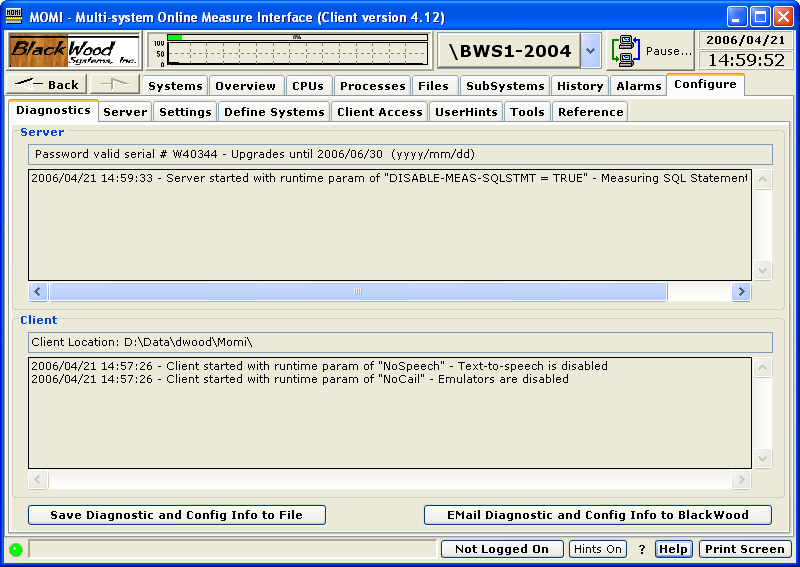Open the Define Systems sub-tab
800x567 pixels.
click(x=274, y=112)
